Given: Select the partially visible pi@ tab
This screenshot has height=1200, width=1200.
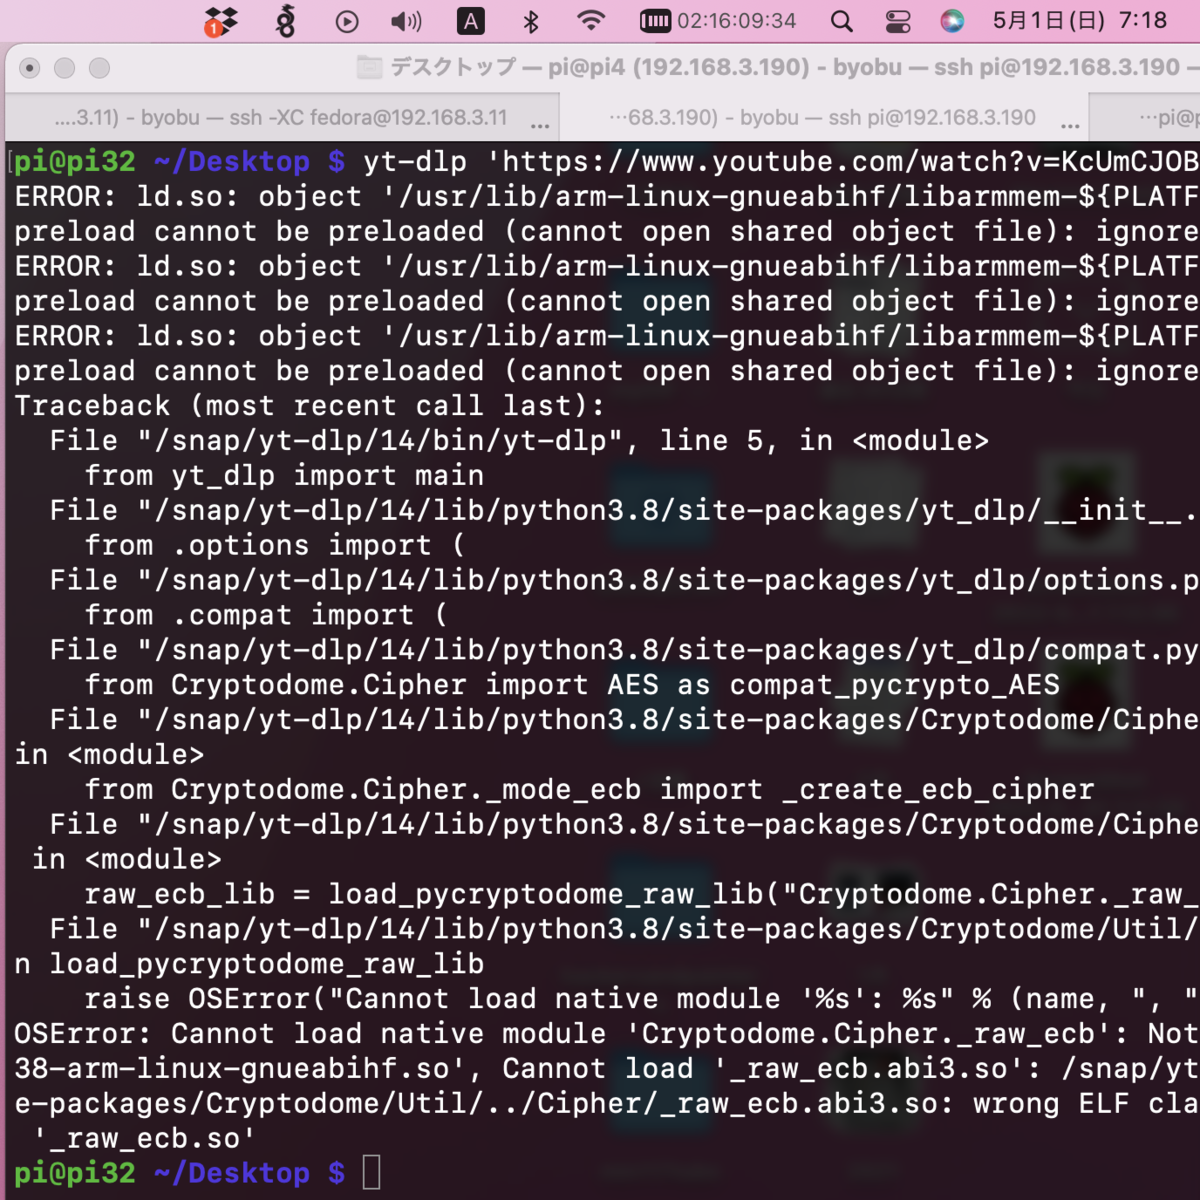Looking at the screenshot, I should click(x=1145, y=118).
